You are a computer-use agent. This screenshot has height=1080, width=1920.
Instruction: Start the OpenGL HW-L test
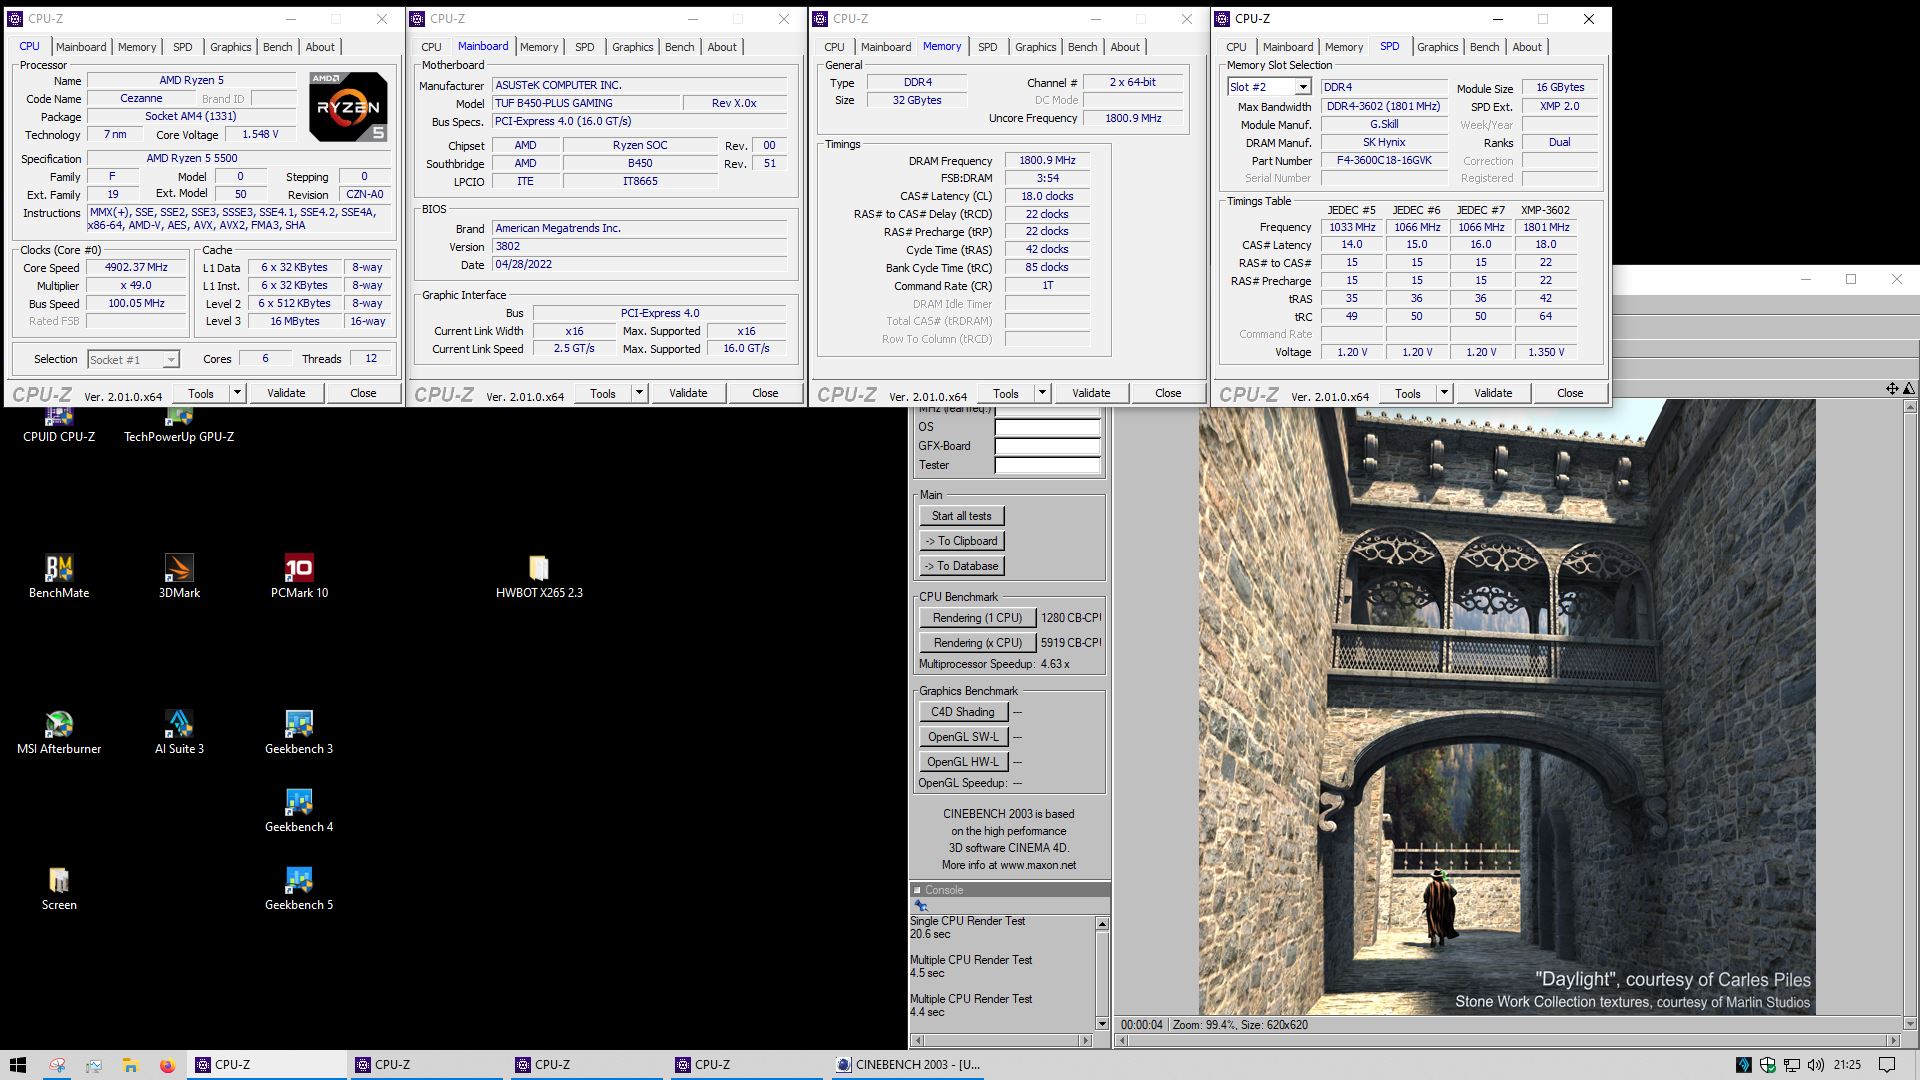pos(963,762)
